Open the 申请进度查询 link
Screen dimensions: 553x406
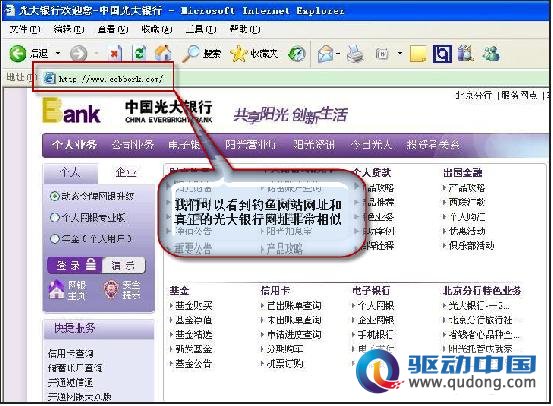coord(294,334)
